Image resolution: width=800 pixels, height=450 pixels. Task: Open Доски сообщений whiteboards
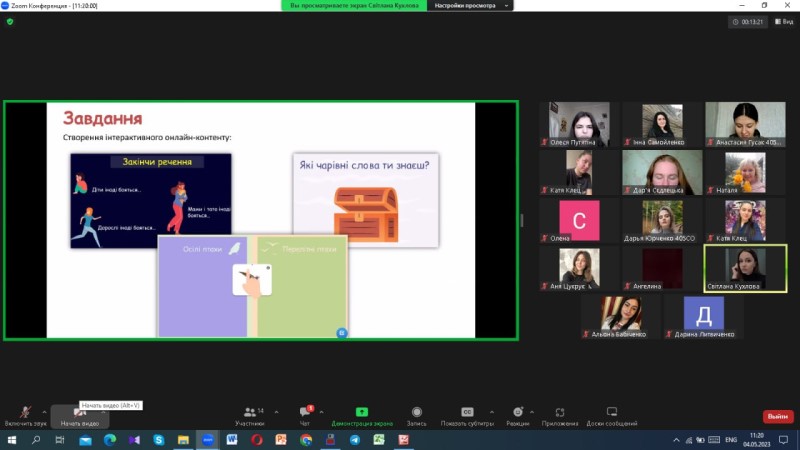[612, 416]
